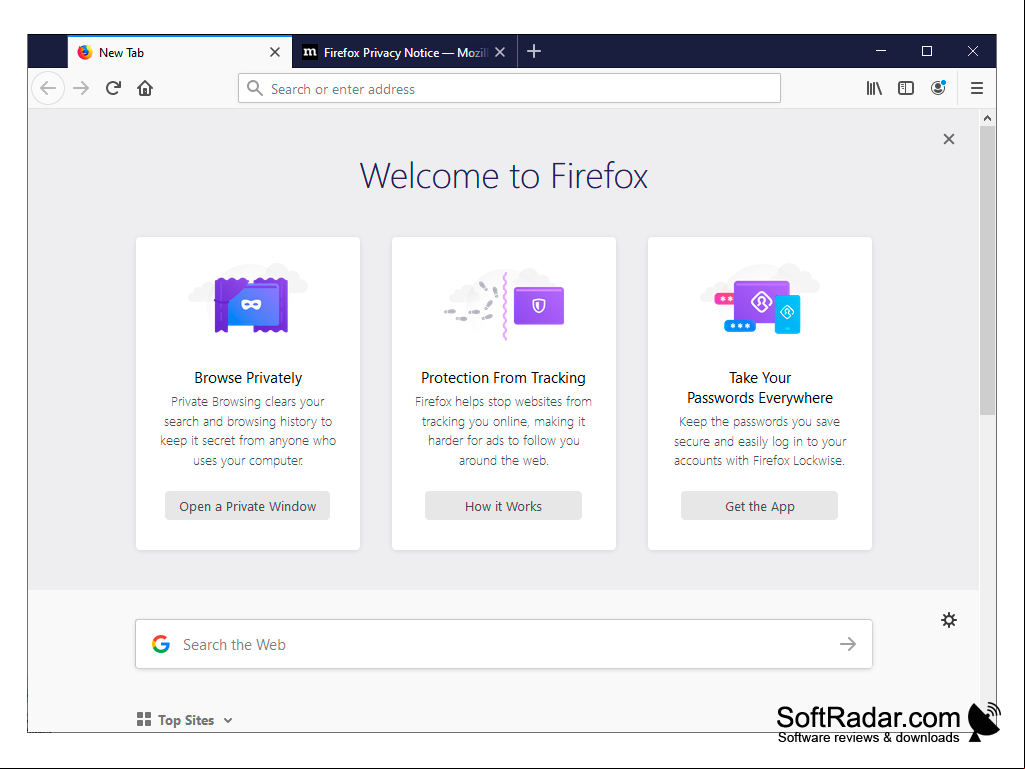The width and height of the screenshot is (1025, 769).
Task: Maximize the Firefox window
Action: 927,51
